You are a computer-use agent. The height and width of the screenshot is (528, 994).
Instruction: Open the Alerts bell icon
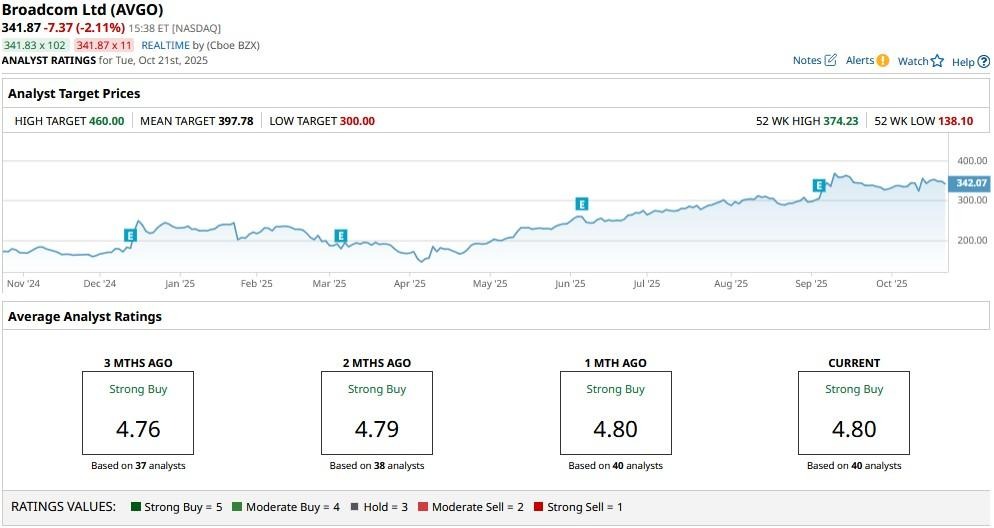(882, 61)
